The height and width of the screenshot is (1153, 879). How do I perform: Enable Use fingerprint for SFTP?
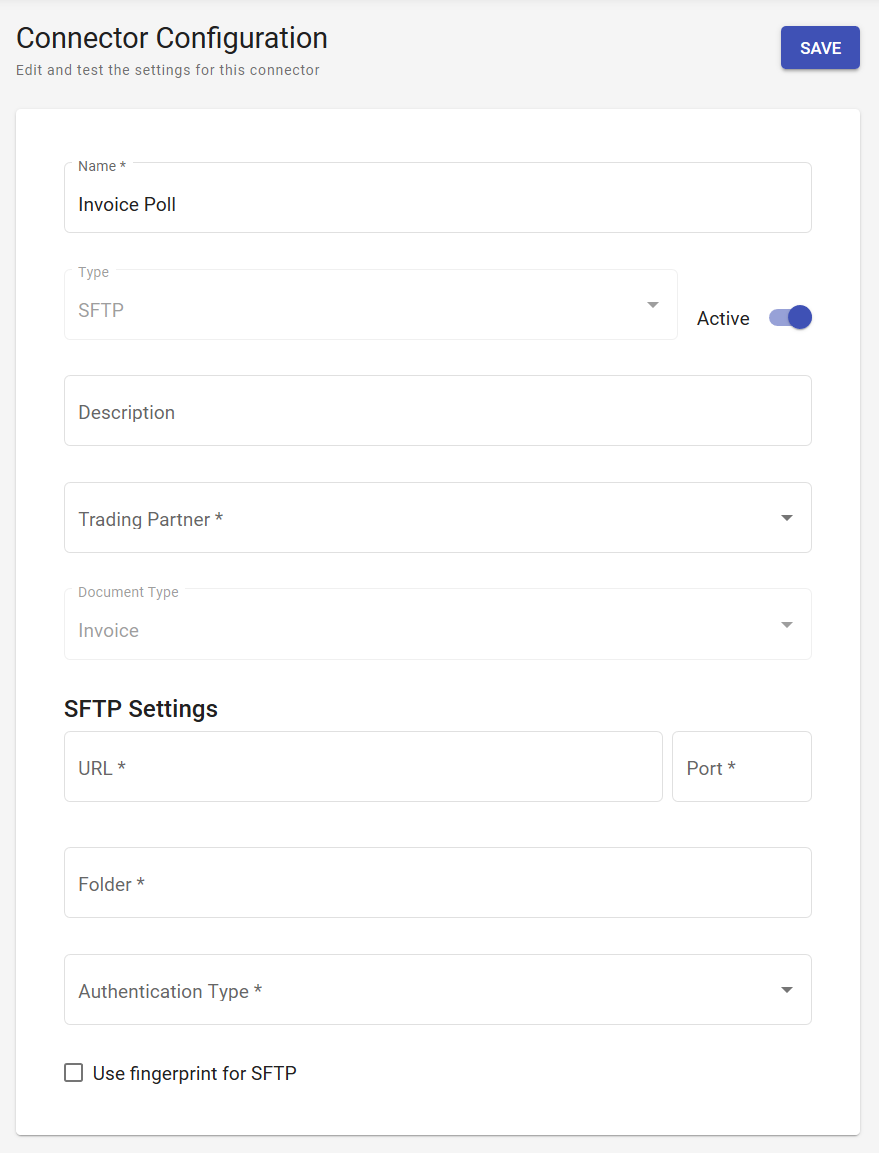click(x=73, y=1072)
